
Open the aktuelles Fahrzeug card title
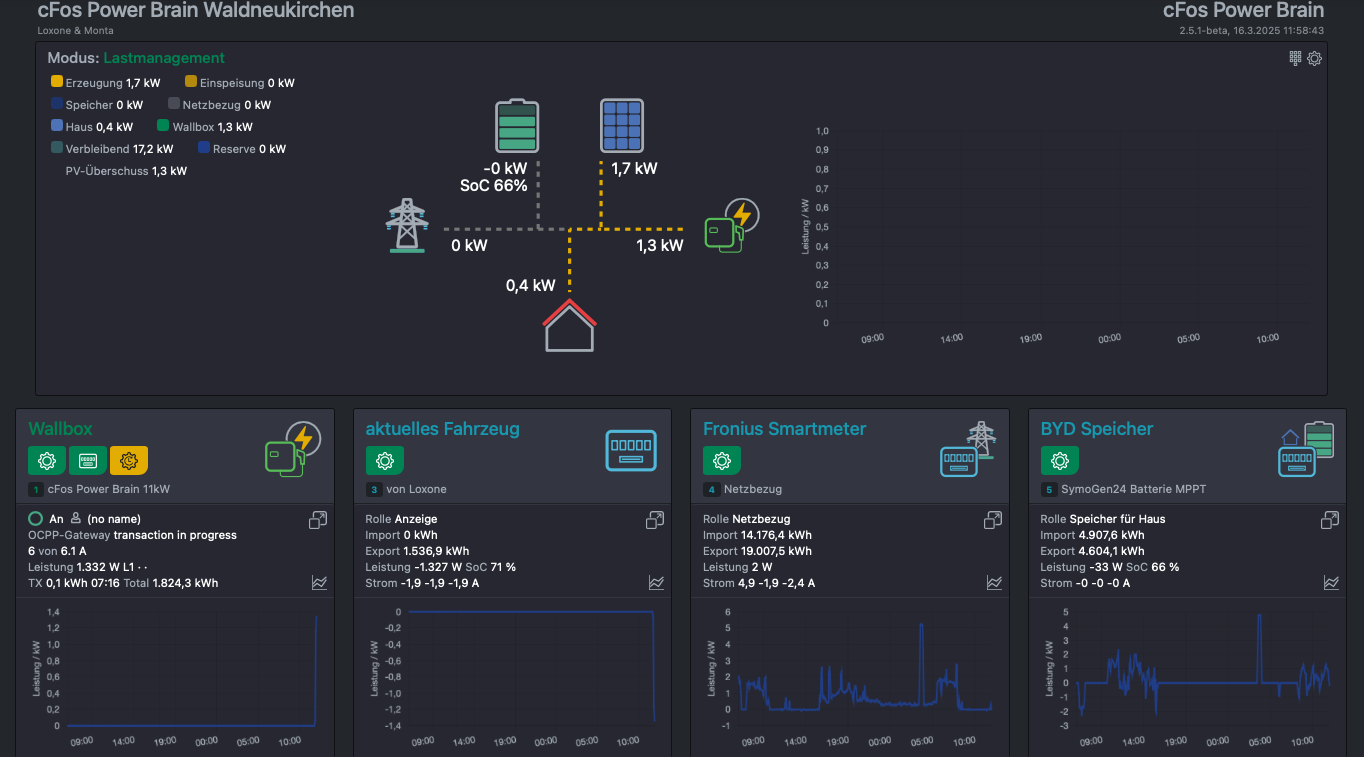[443, 429]
